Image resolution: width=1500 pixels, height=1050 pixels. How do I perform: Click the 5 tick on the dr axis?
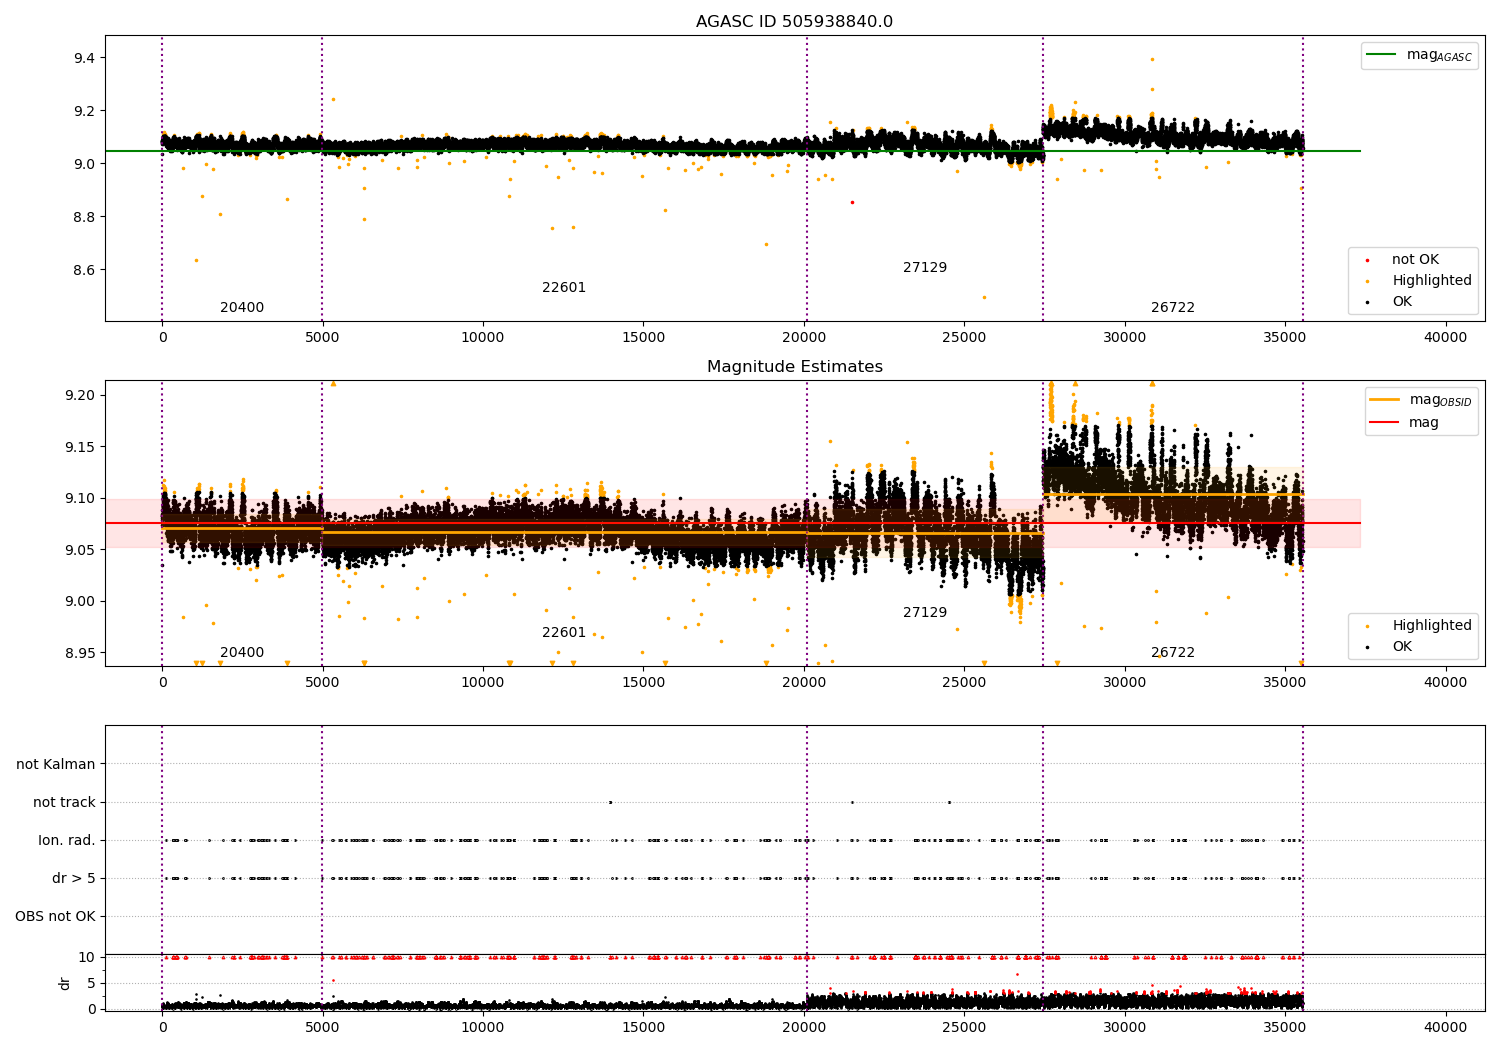(x=91, y=983)
